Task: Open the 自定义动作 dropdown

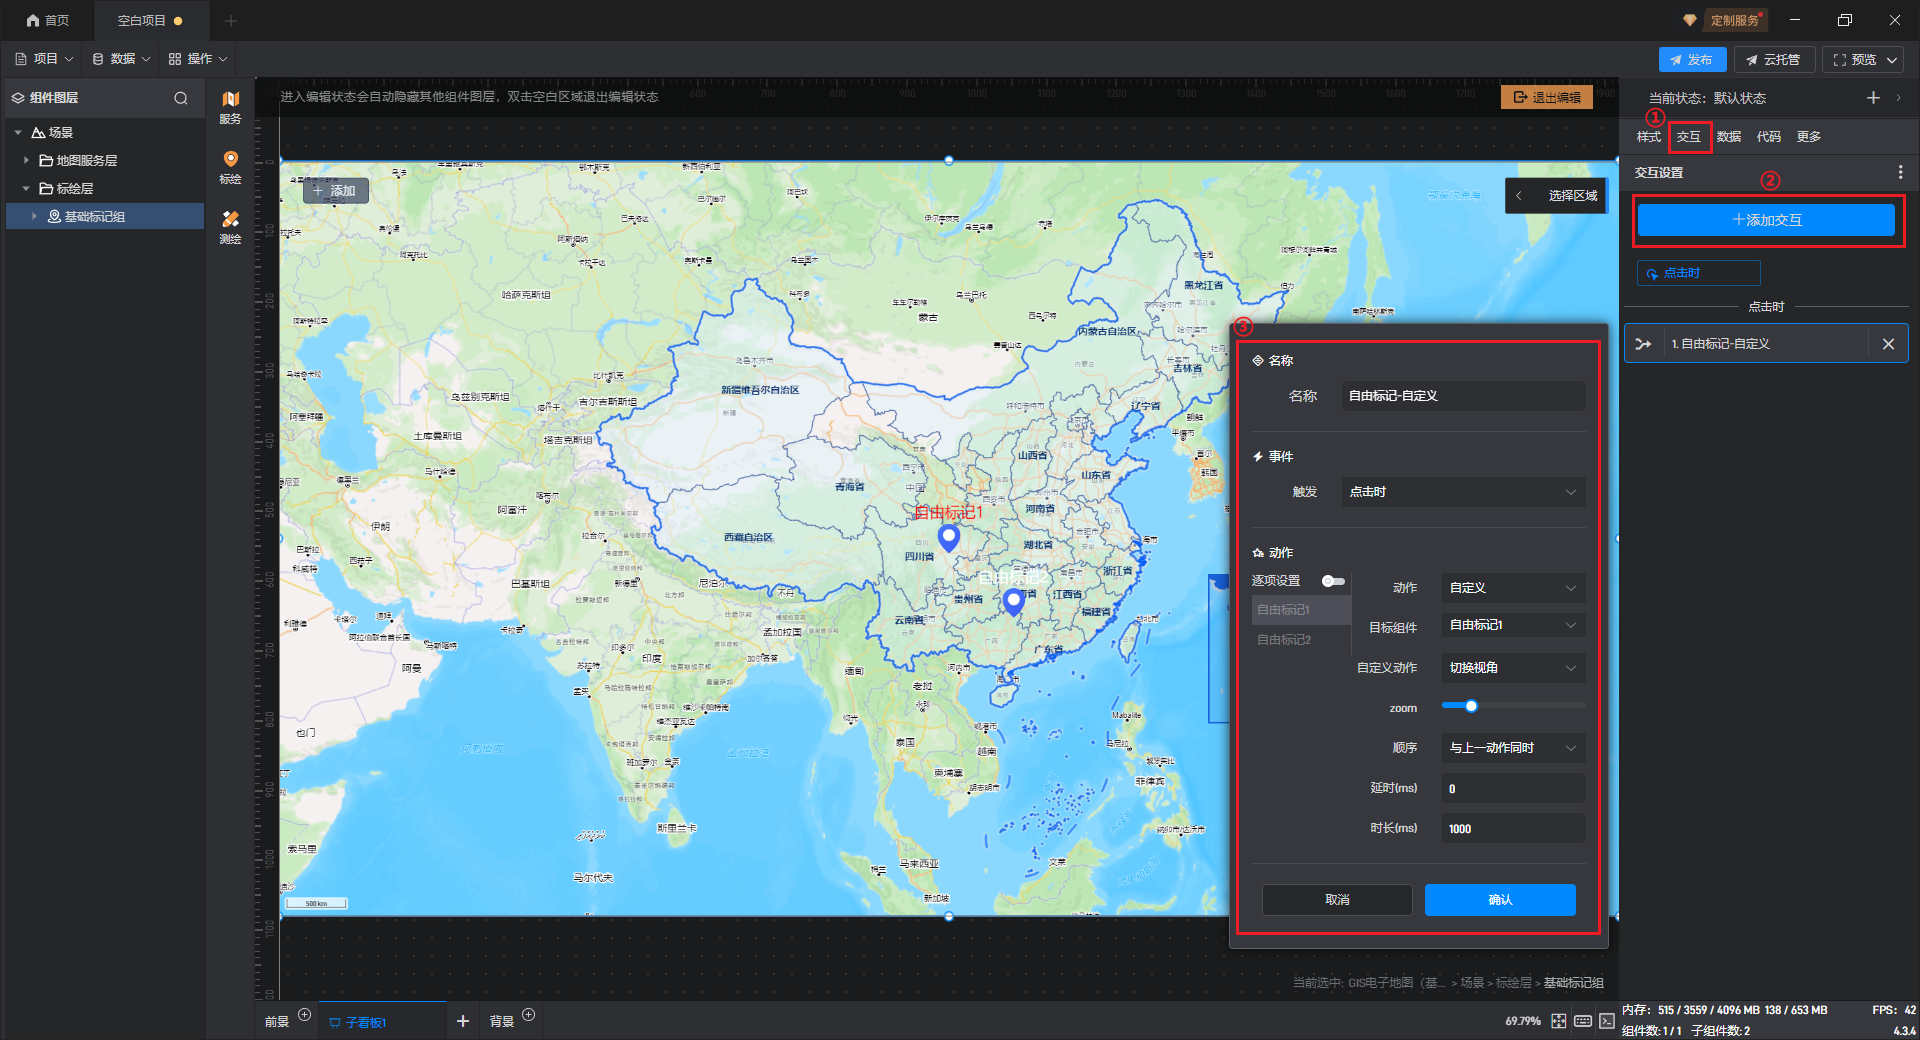Action: coord(1512,668)
